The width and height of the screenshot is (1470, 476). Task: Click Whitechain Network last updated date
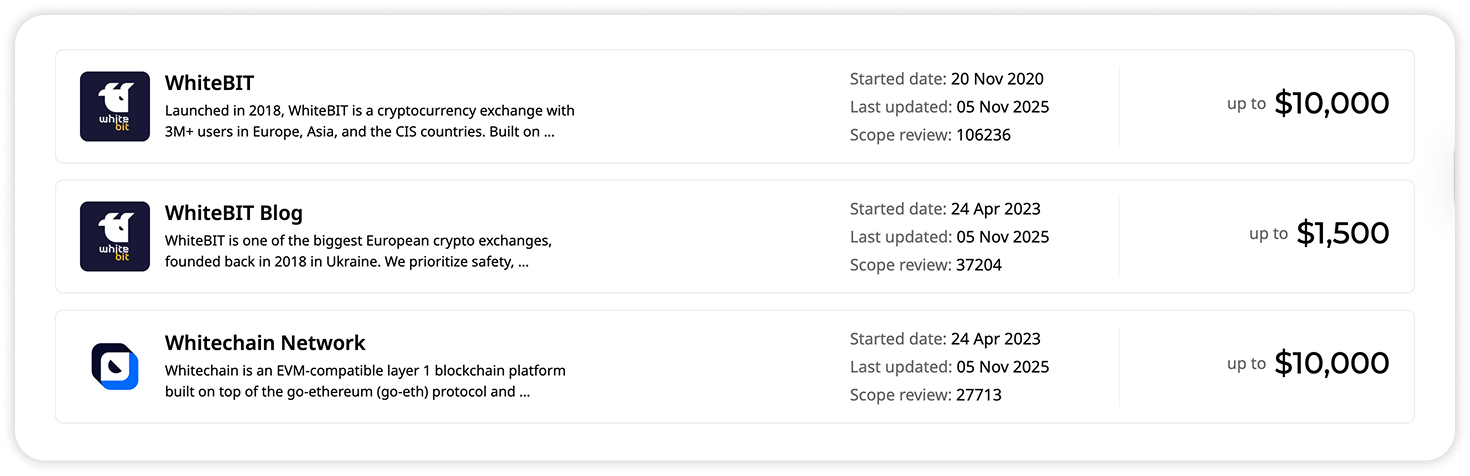(x=1000, y=367)
